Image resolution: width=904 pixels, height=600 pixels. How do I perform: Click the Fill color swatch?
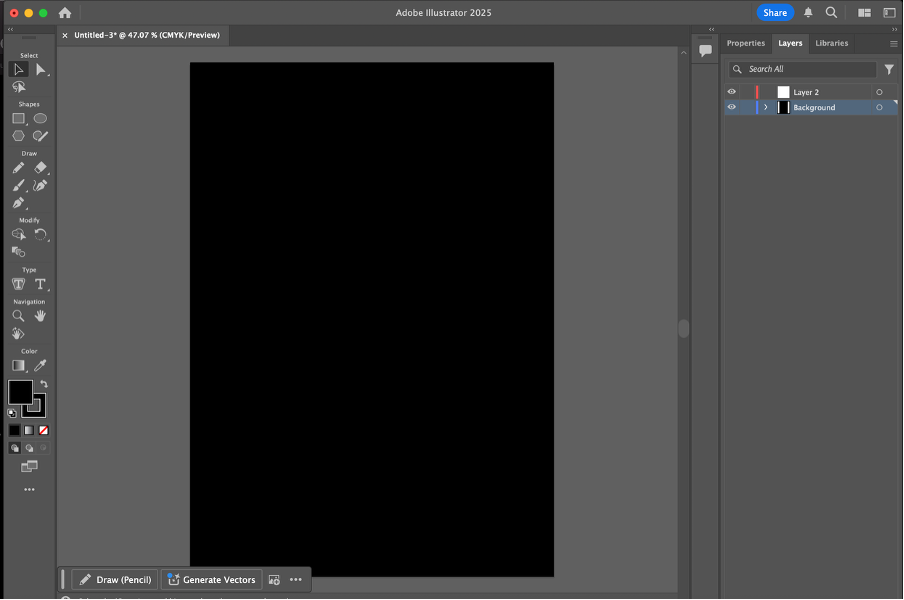click(x=20, y=392)
